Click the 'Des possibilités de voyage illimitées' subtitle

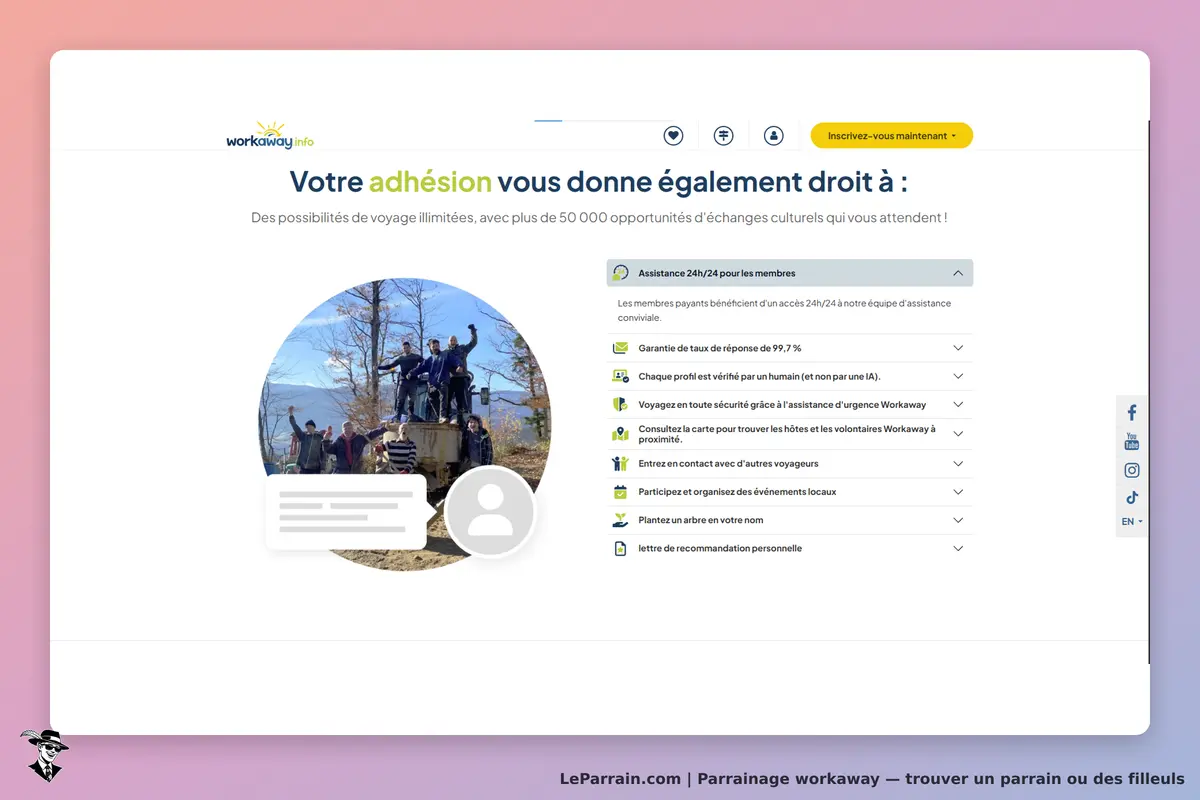(x=599, y=217)
